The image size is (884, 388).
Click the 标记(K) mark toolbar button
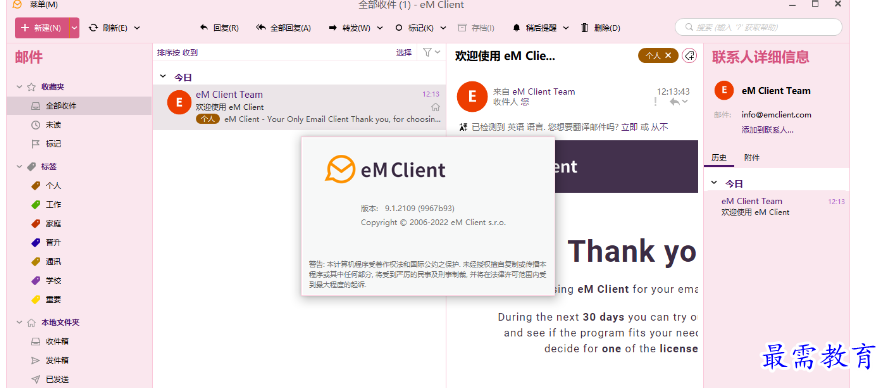pos(414,28)
